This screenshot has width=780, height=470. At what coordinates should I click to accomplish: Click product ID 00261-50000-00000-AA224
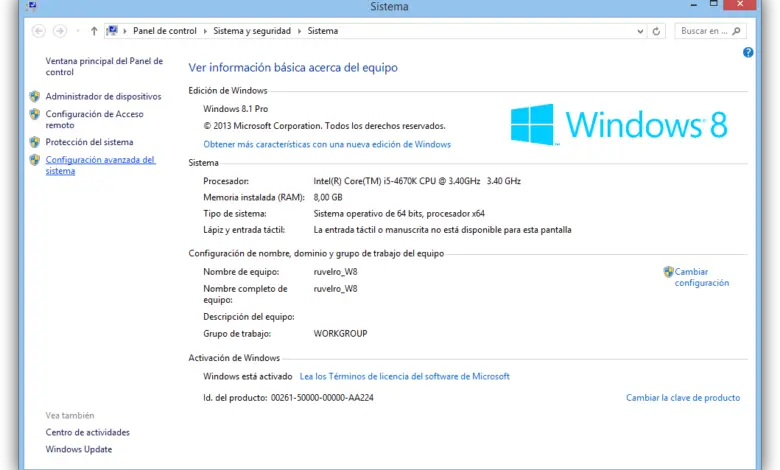pos(322,398)
